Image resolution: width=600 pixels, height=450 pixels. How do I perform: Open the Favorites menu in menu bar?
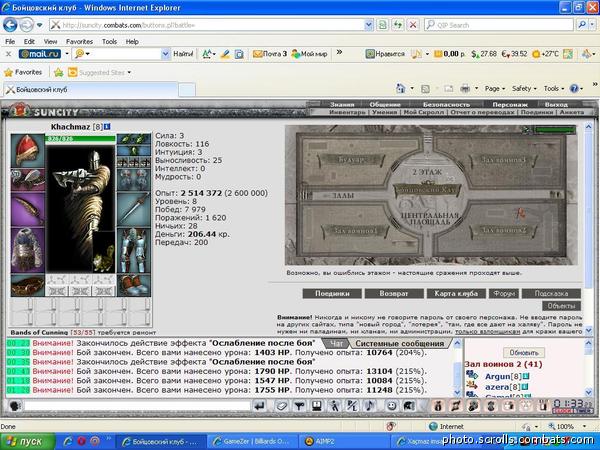coord(79,41)
